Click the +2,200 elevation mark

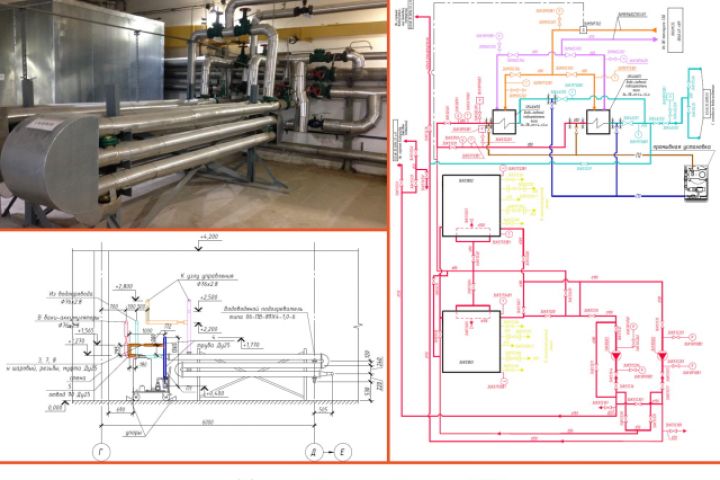pos(208,329)
